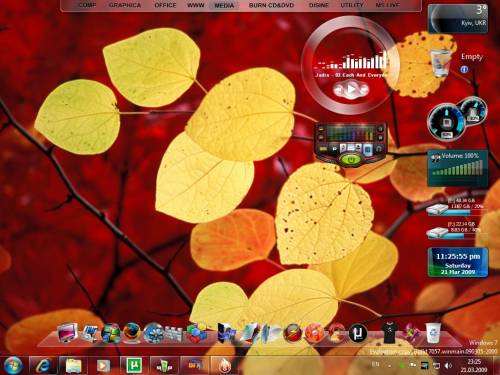Viewport: 500px width, 375px height.
Task: Toggle the green power button on equalizer player
Action: (351, 160)
